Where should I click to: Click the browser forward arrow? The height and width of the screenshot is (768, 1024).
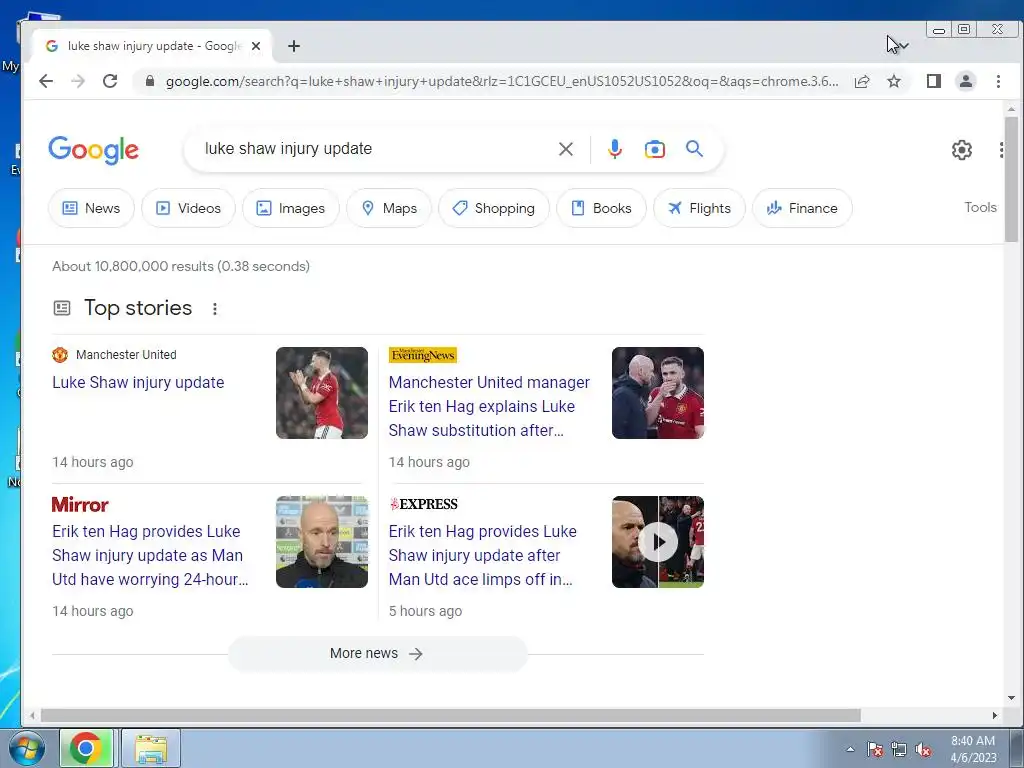coord(78,81)
